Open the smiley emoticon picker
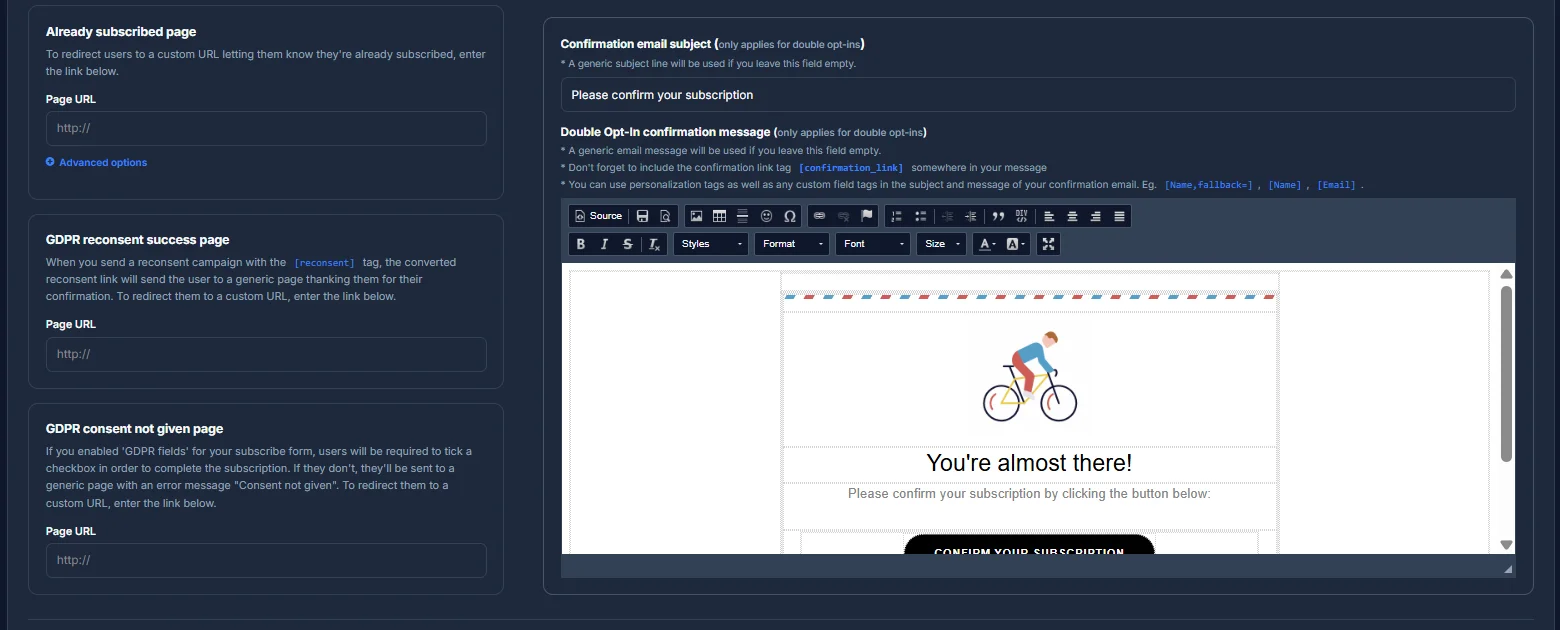 coord(766,216)
